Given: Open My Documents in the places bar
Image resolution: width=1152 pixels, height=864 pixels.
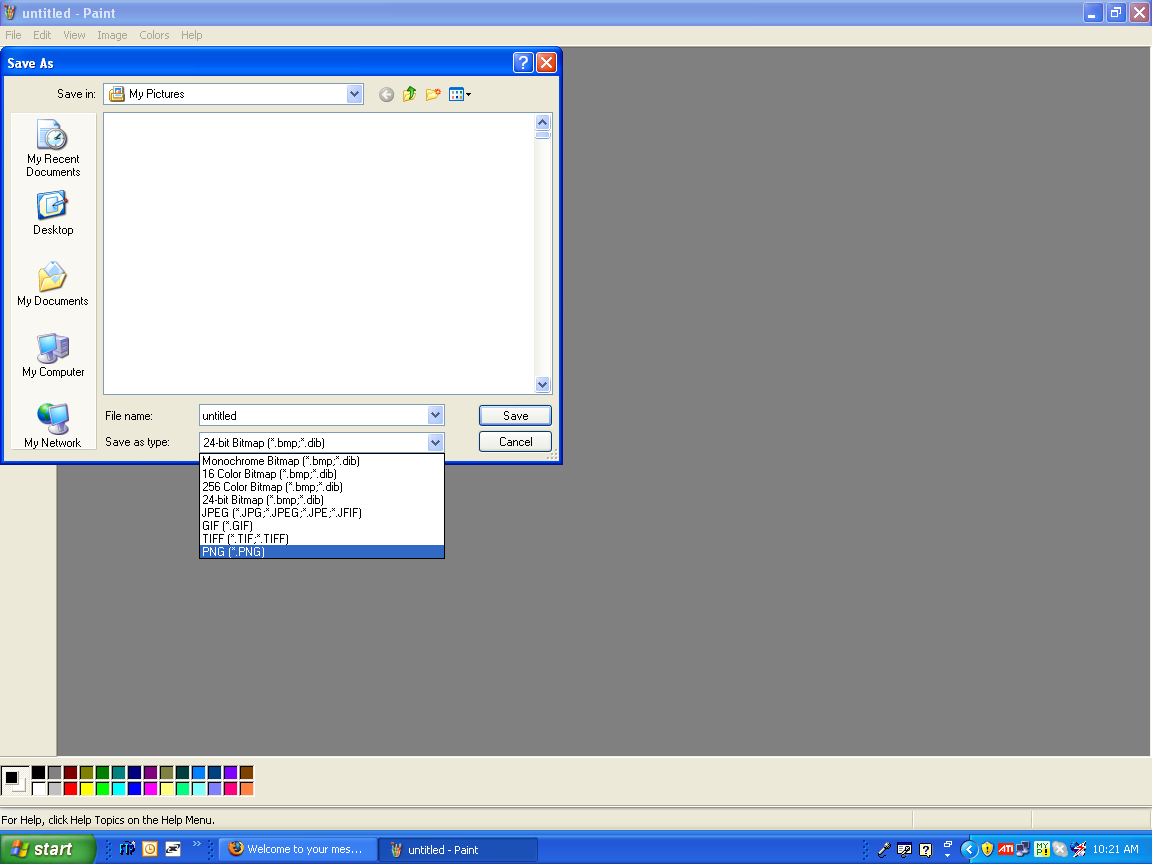Looking at the screenshot, I should click(x=53, y=284).
